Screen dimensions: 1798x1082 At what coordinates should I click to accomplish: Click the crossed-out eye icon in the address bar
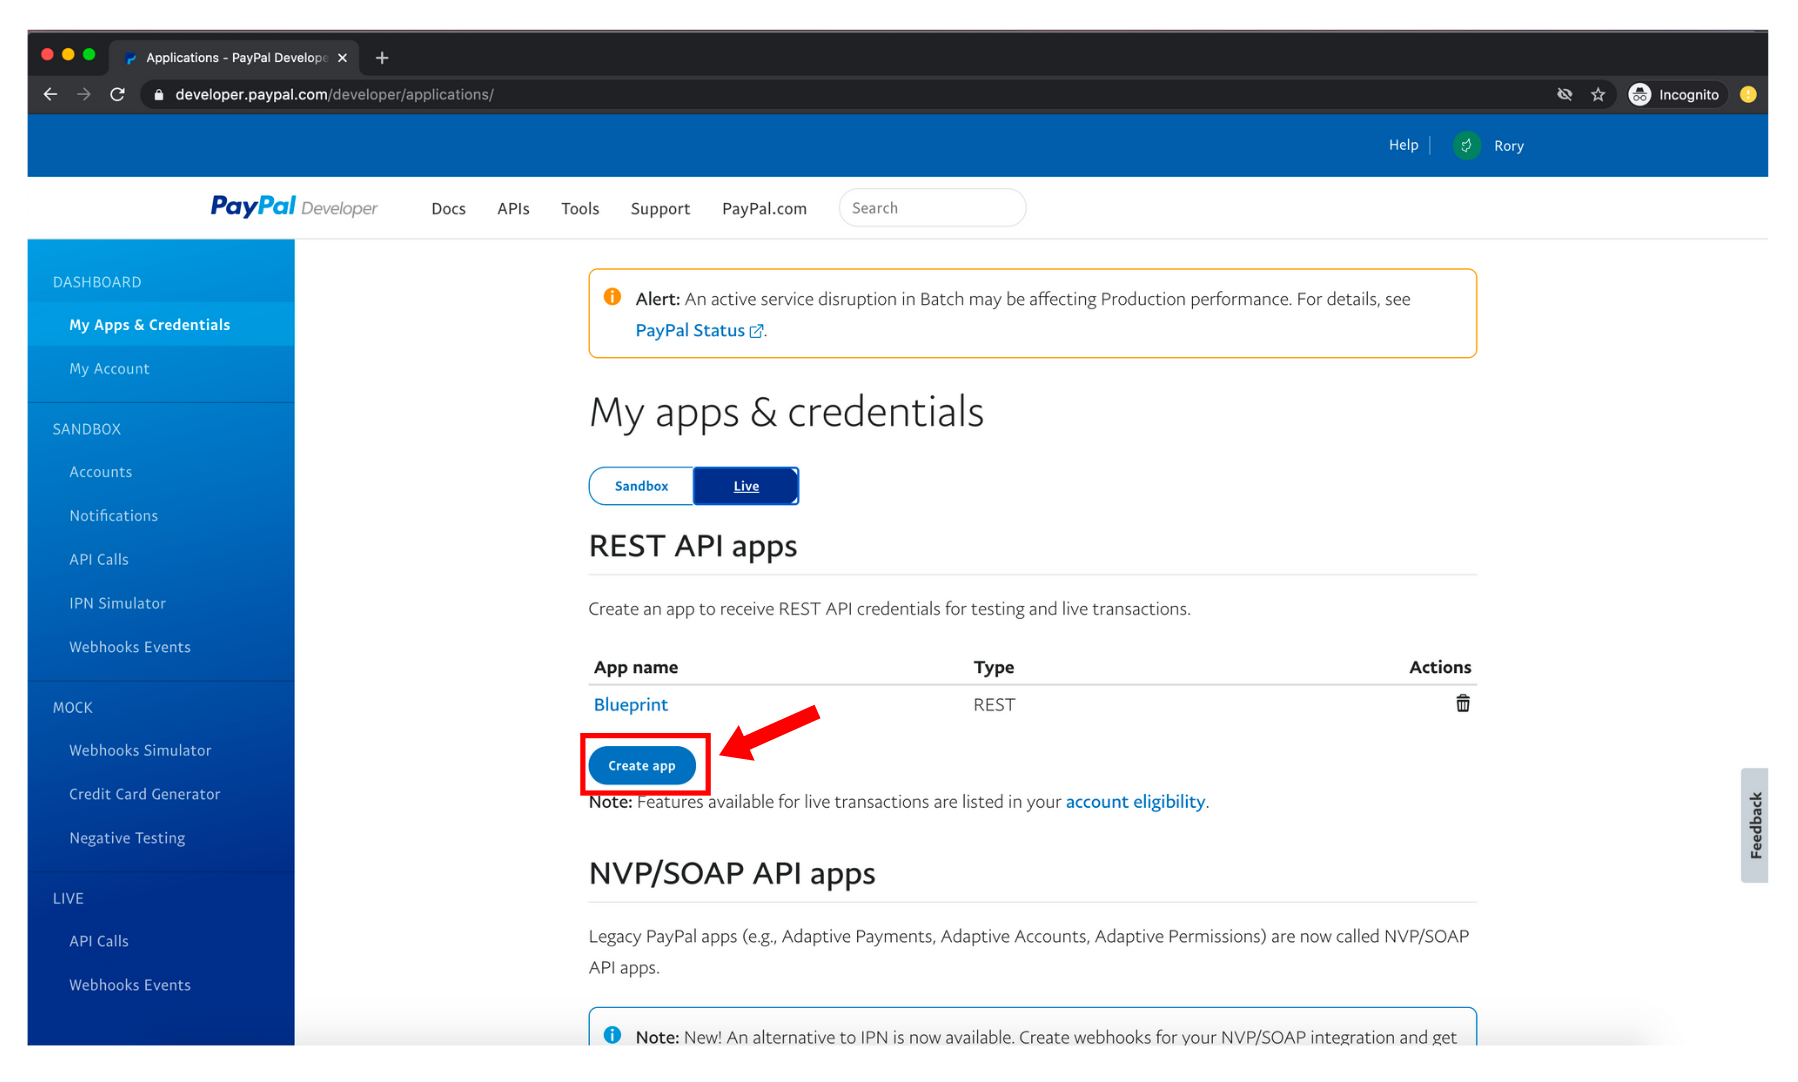coord(1565,94)
